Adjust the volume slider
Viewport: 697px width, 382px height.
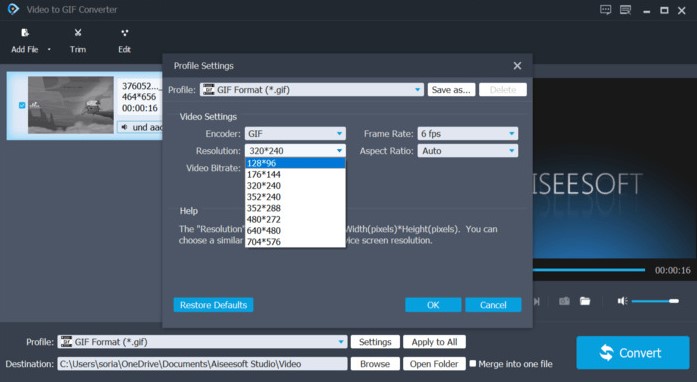pos(655,301)
